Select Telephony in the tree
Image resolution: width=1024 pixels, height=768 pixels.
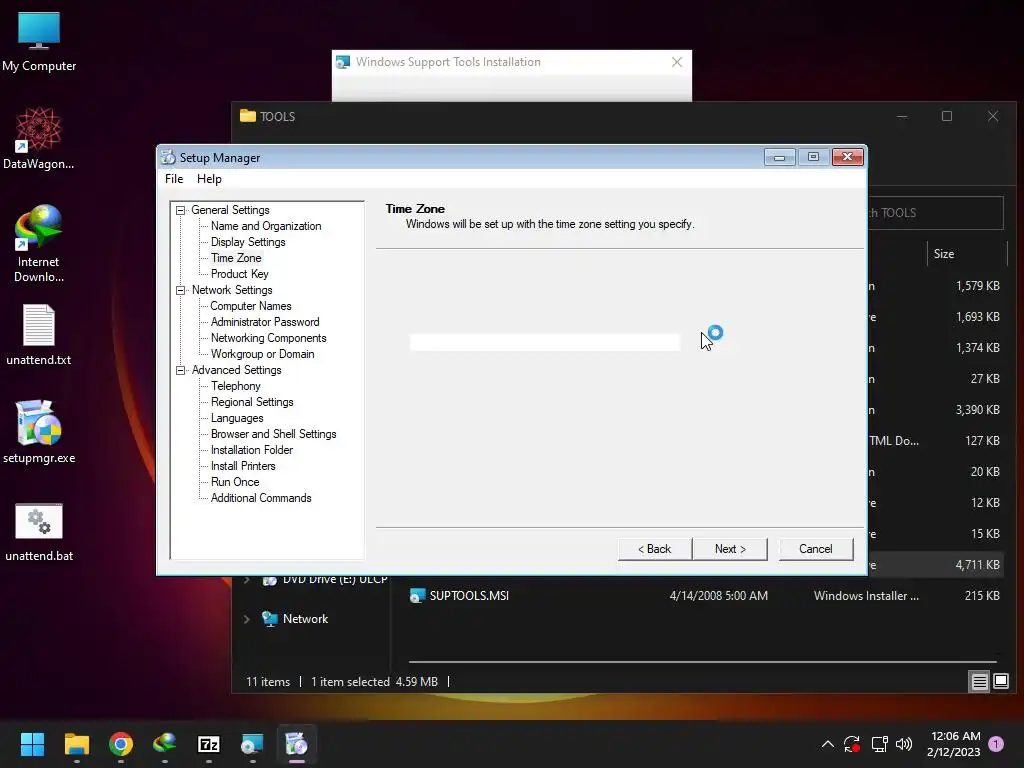click(x=236, y=386)
